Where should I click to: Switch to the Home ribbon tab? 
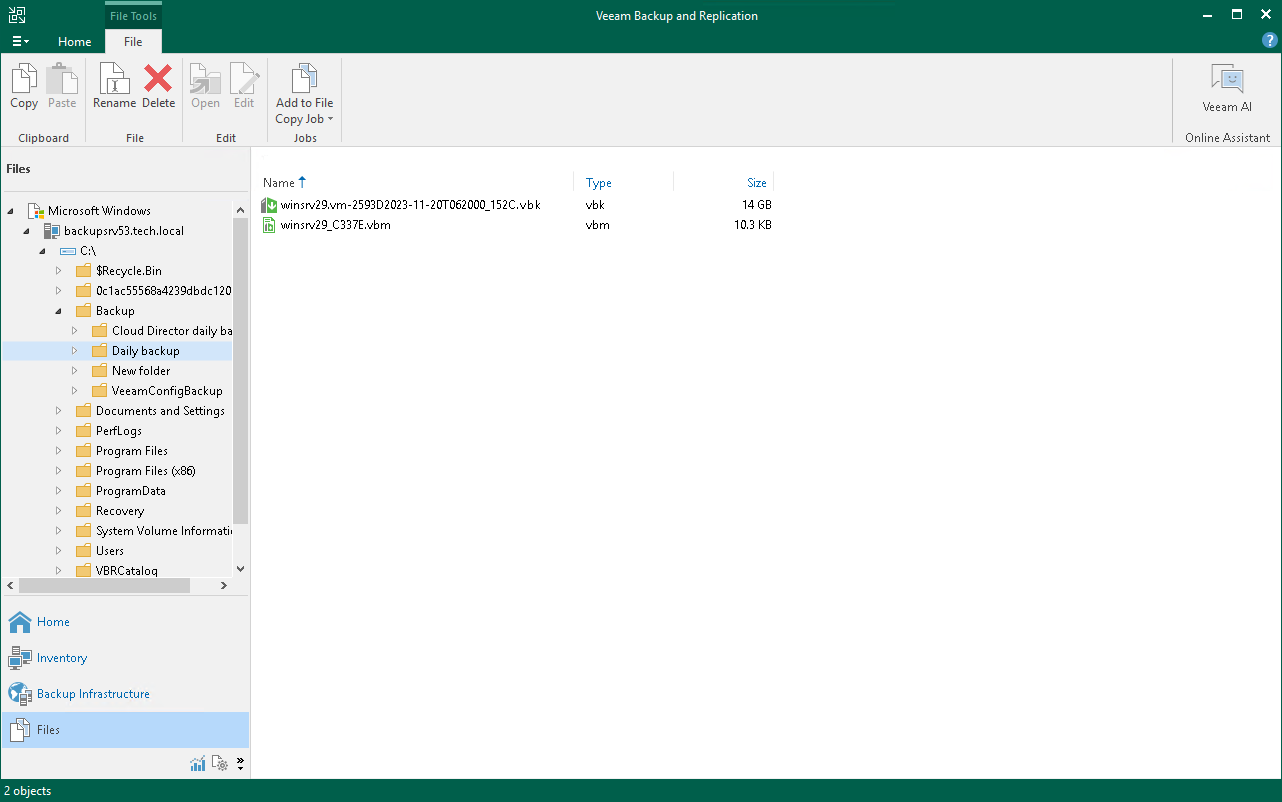[x=74, y=42]
